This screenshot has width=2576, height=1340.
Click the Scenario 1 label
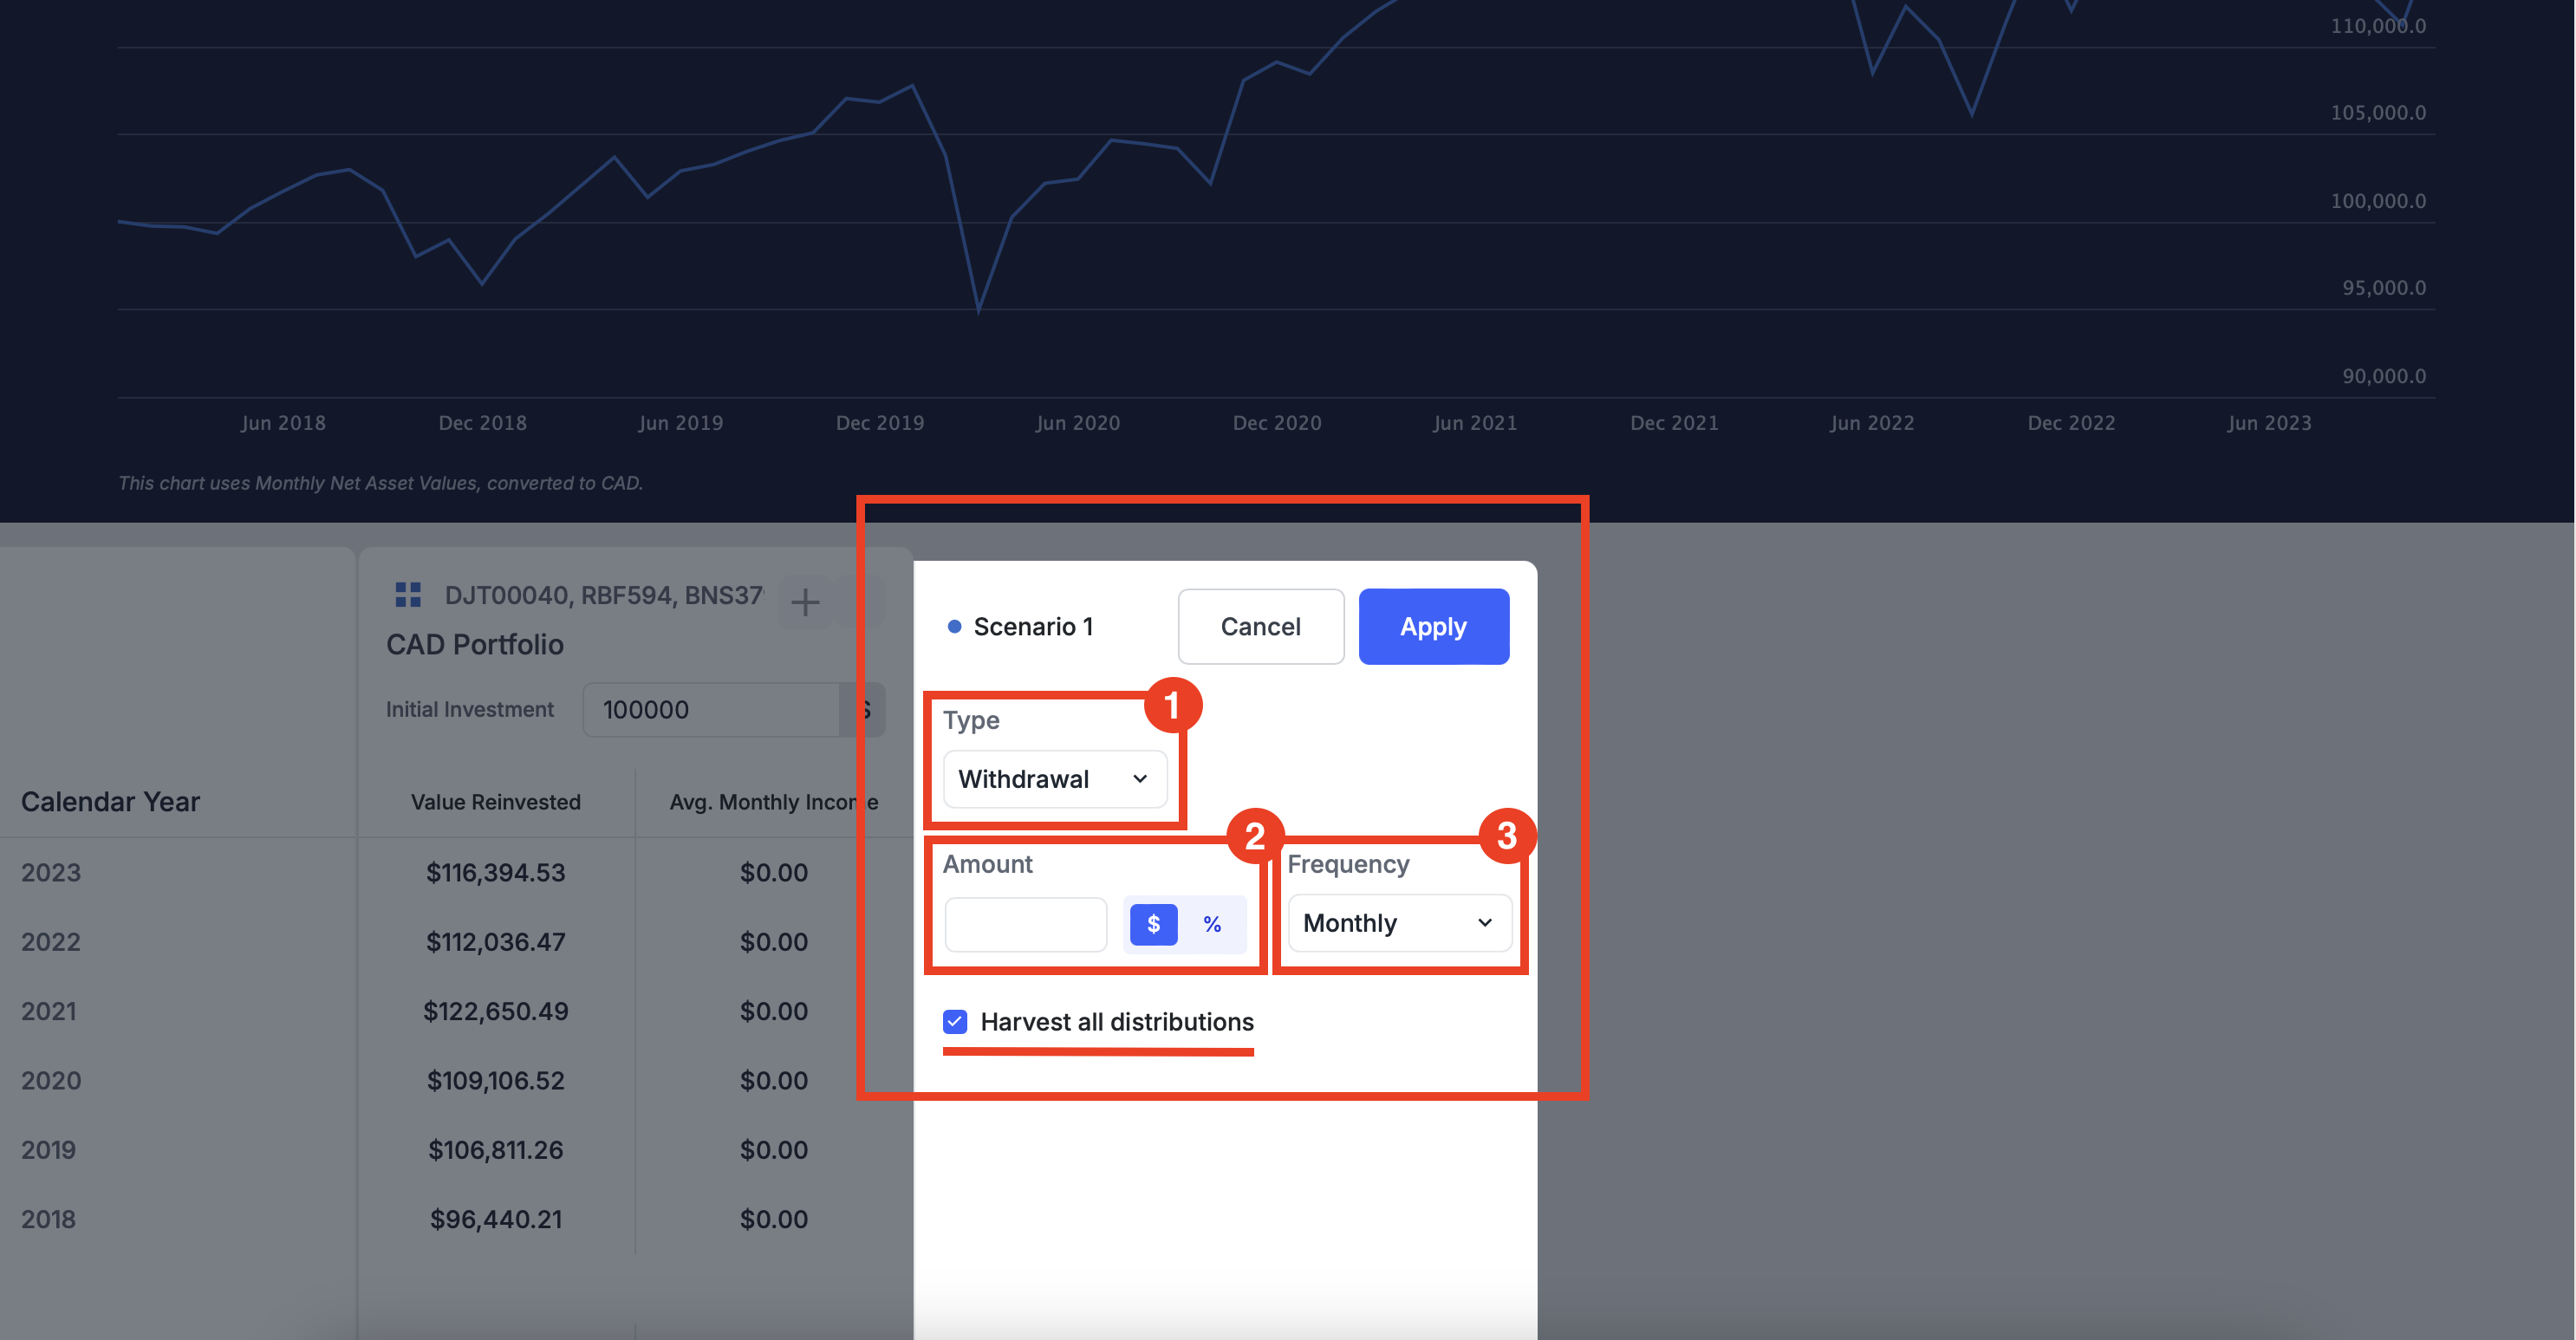click(1033, 627)
